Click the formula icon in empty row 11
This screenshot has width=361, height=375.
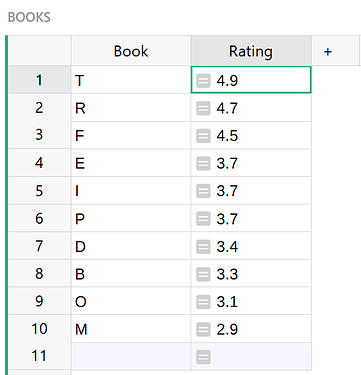(203, 357)
